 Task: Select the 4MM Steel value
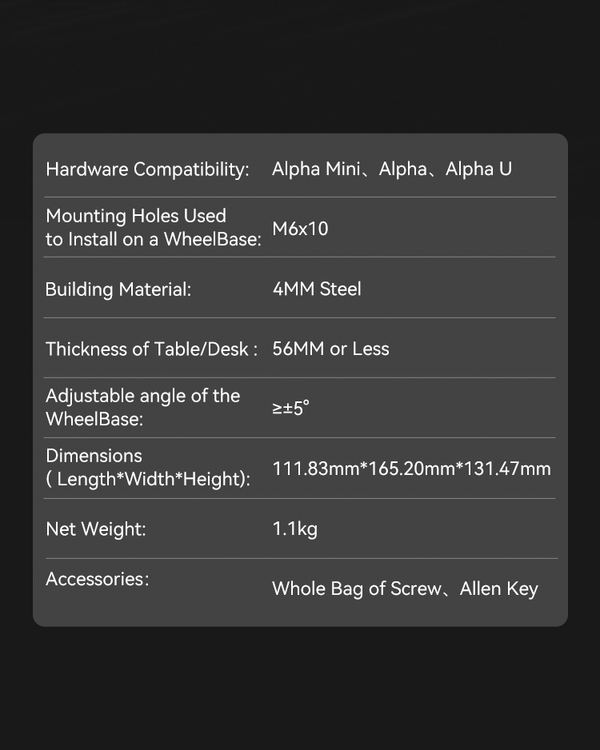coord(316,289)
